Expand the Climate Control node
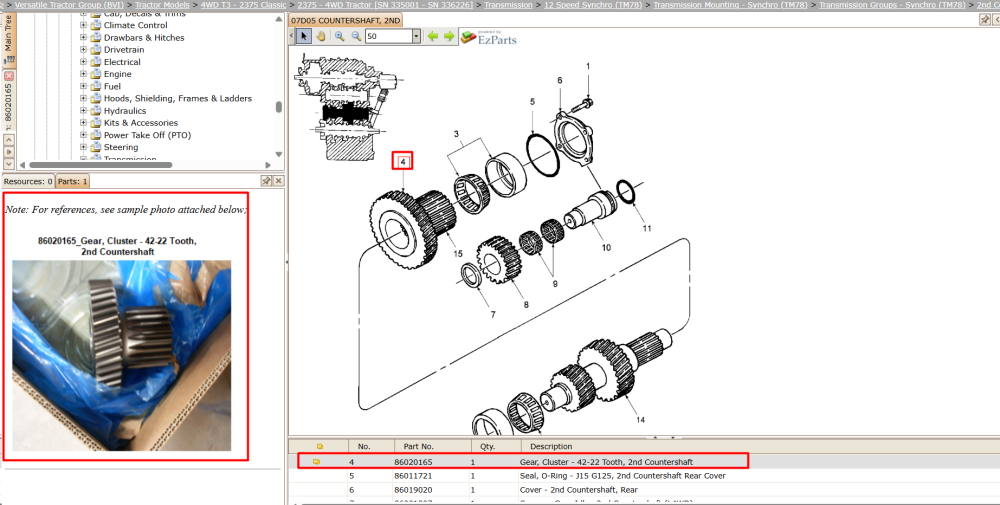Viewport: 1000px width, 505px height. (x=83, y=26)
